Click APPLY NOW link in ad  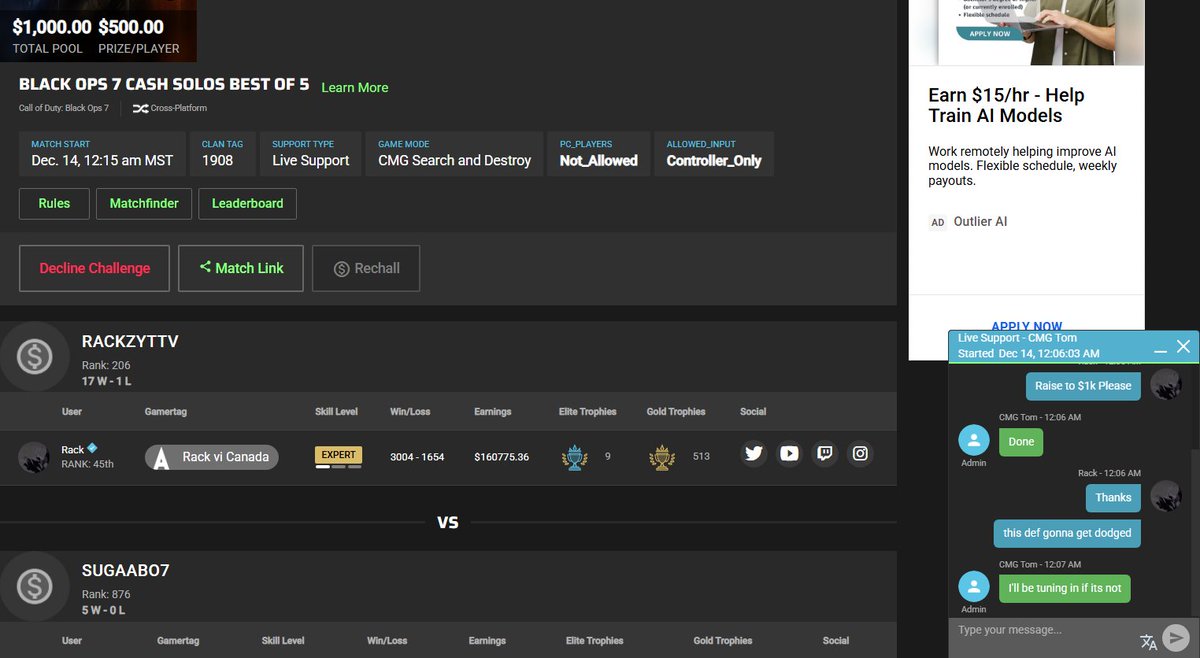[1027, 327]
